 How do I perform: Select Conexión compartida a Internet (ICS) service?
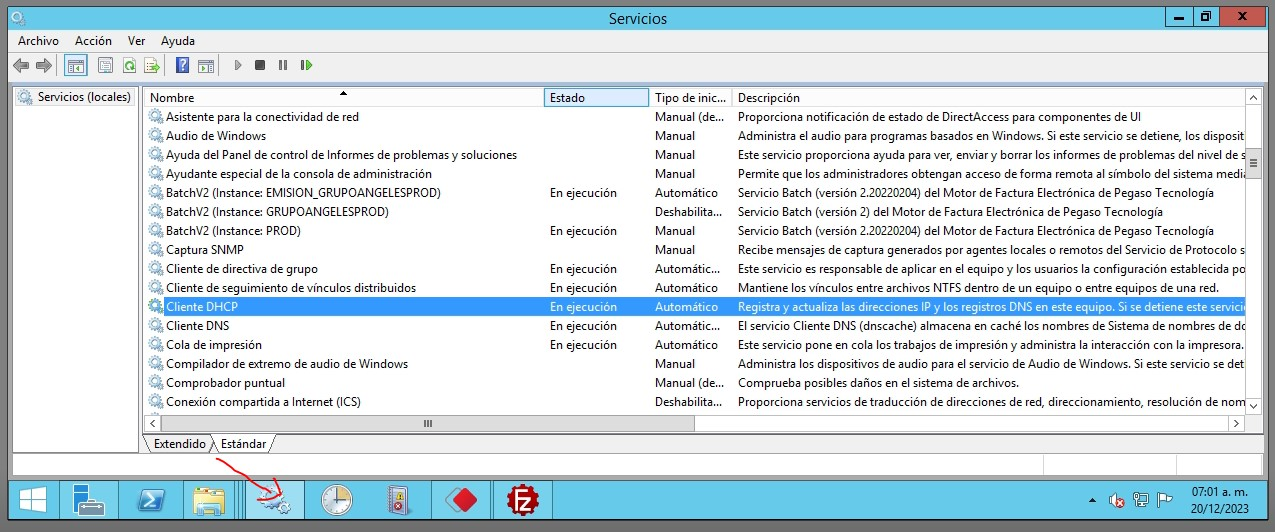tap(263, 402)
